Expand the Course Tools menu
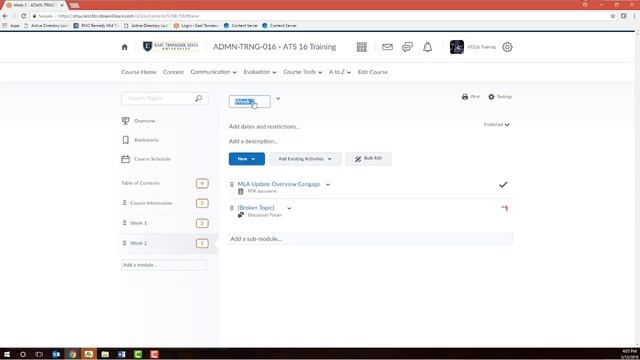The width and height of the screenshot is (640, 360). 303,72
